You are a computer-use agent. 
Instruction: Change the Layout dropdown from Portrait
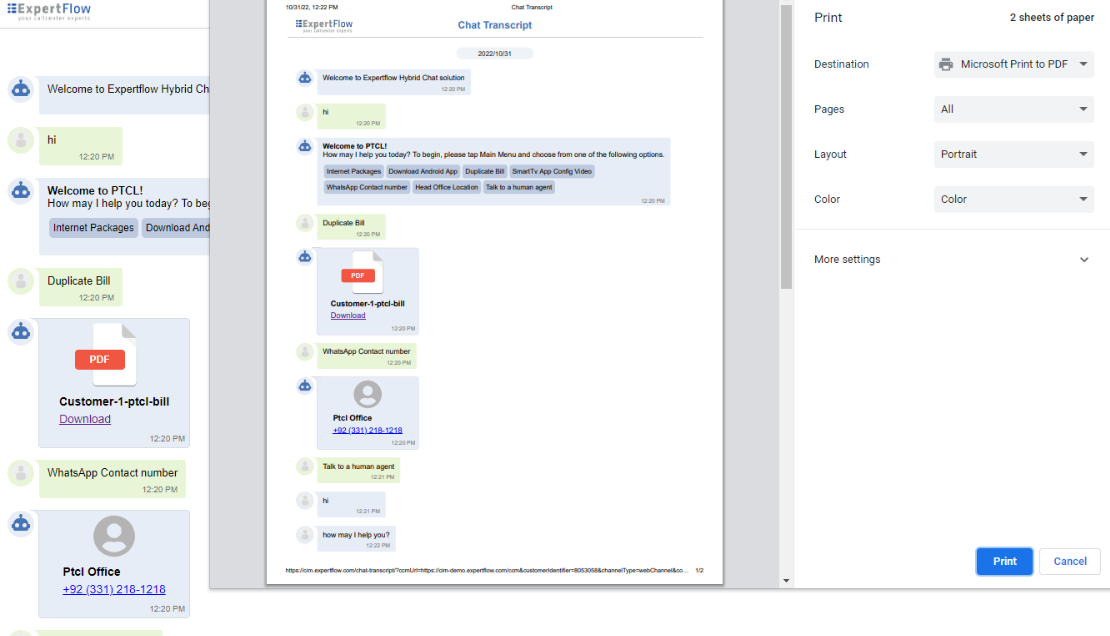tap(1013, 154)
